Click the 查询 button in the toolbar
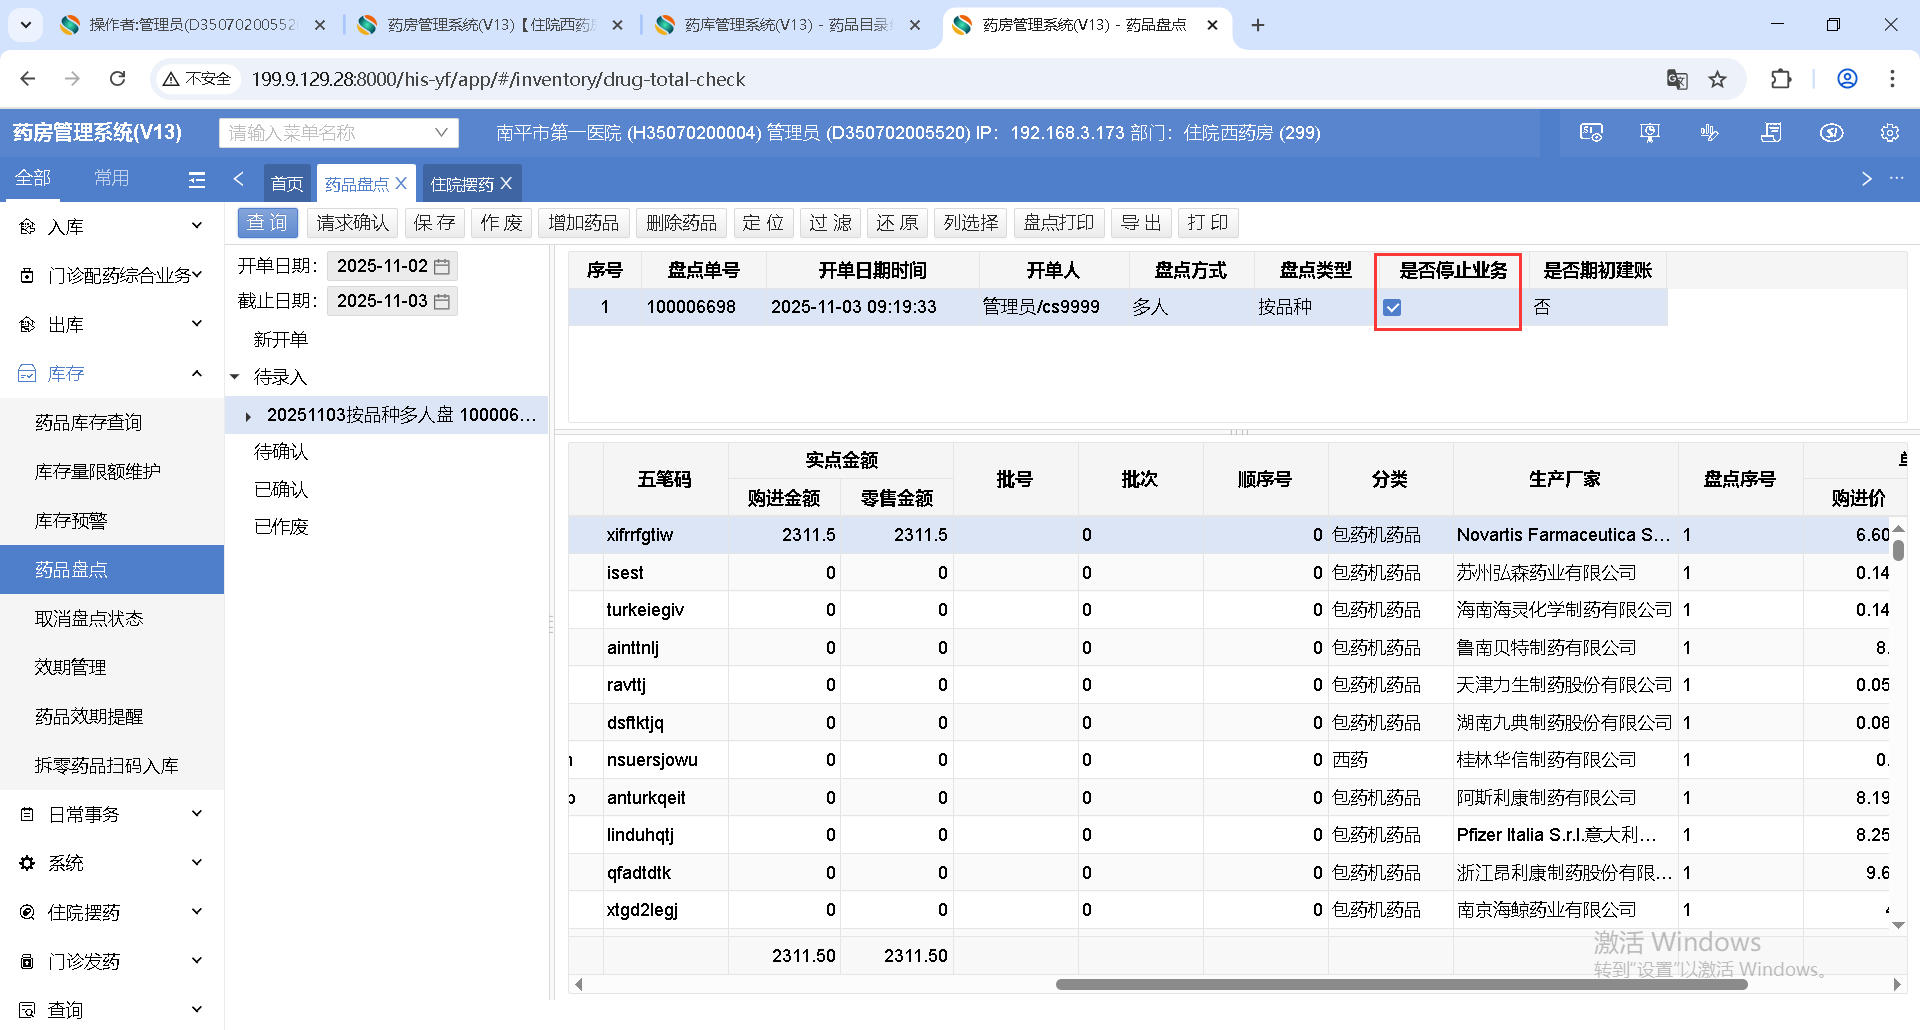1920x1030 pixels. point(267,223)
